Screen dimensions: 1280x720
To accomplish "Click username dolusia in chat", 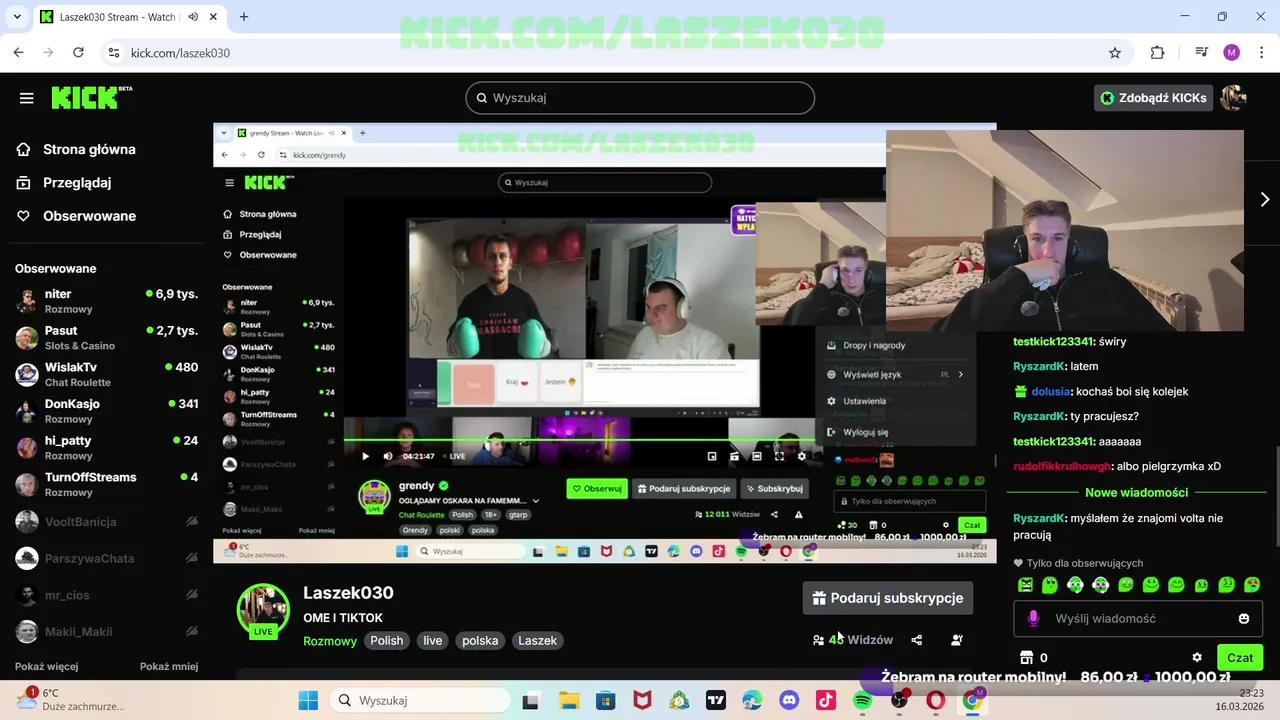I will [x=1050, y=391].
